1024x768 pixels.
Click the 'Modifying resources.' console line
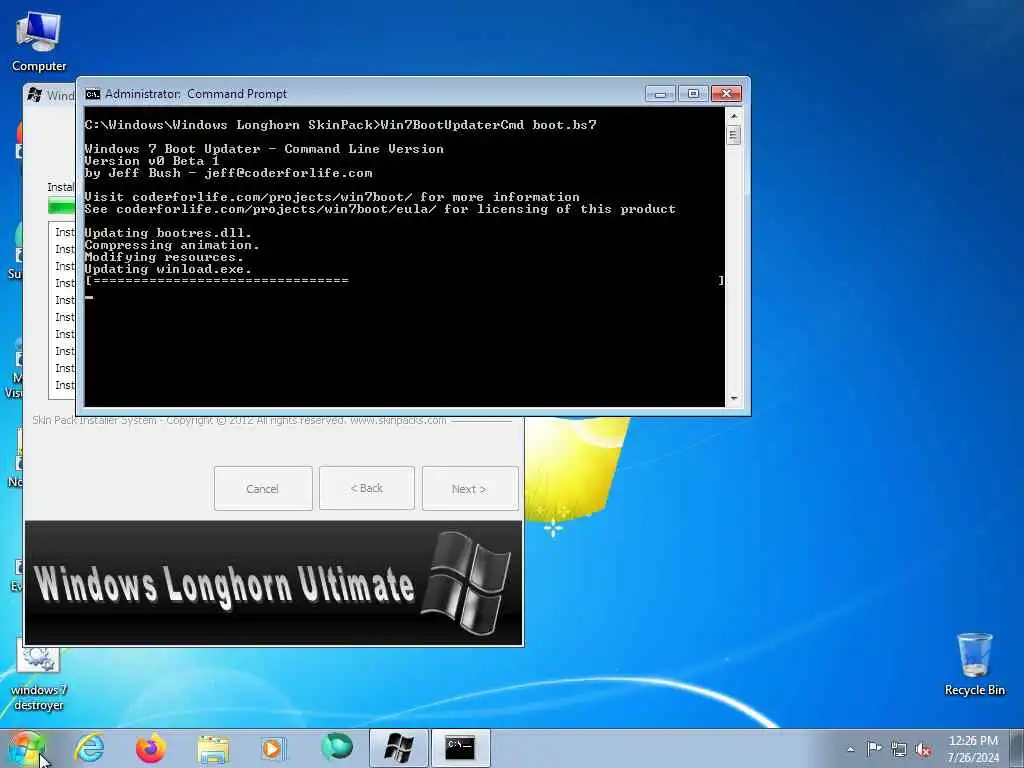[x=164, y=257]
